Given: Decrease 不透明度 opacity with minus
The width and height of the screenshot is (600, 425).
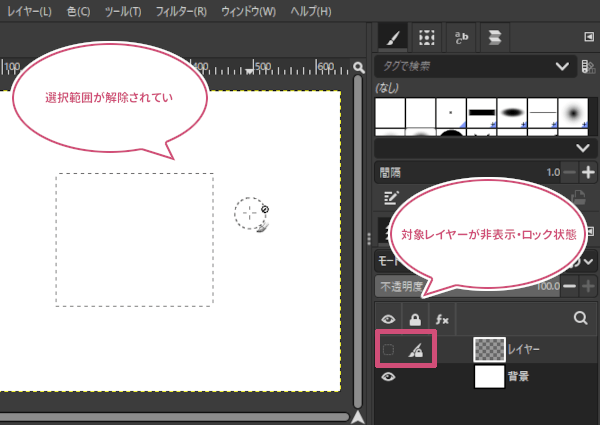Looking at the screenshot, I should 569,286.
